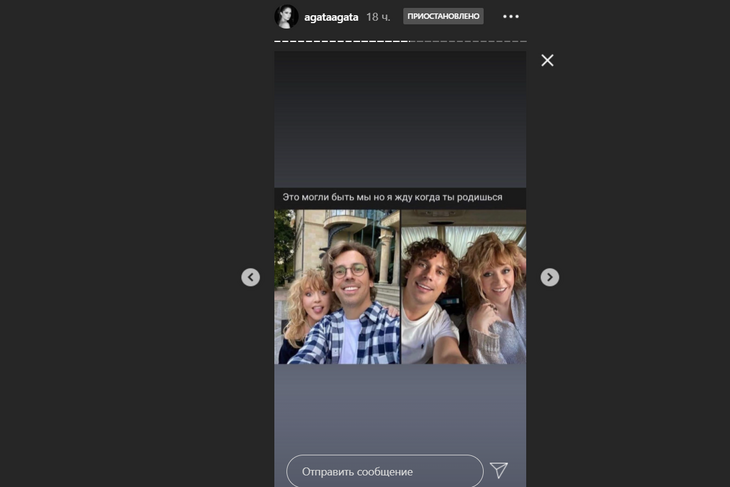
Task: Click the 'ПРИОСТАНОВЛЕНО' paused badge
Action: (x=443, y=17)
